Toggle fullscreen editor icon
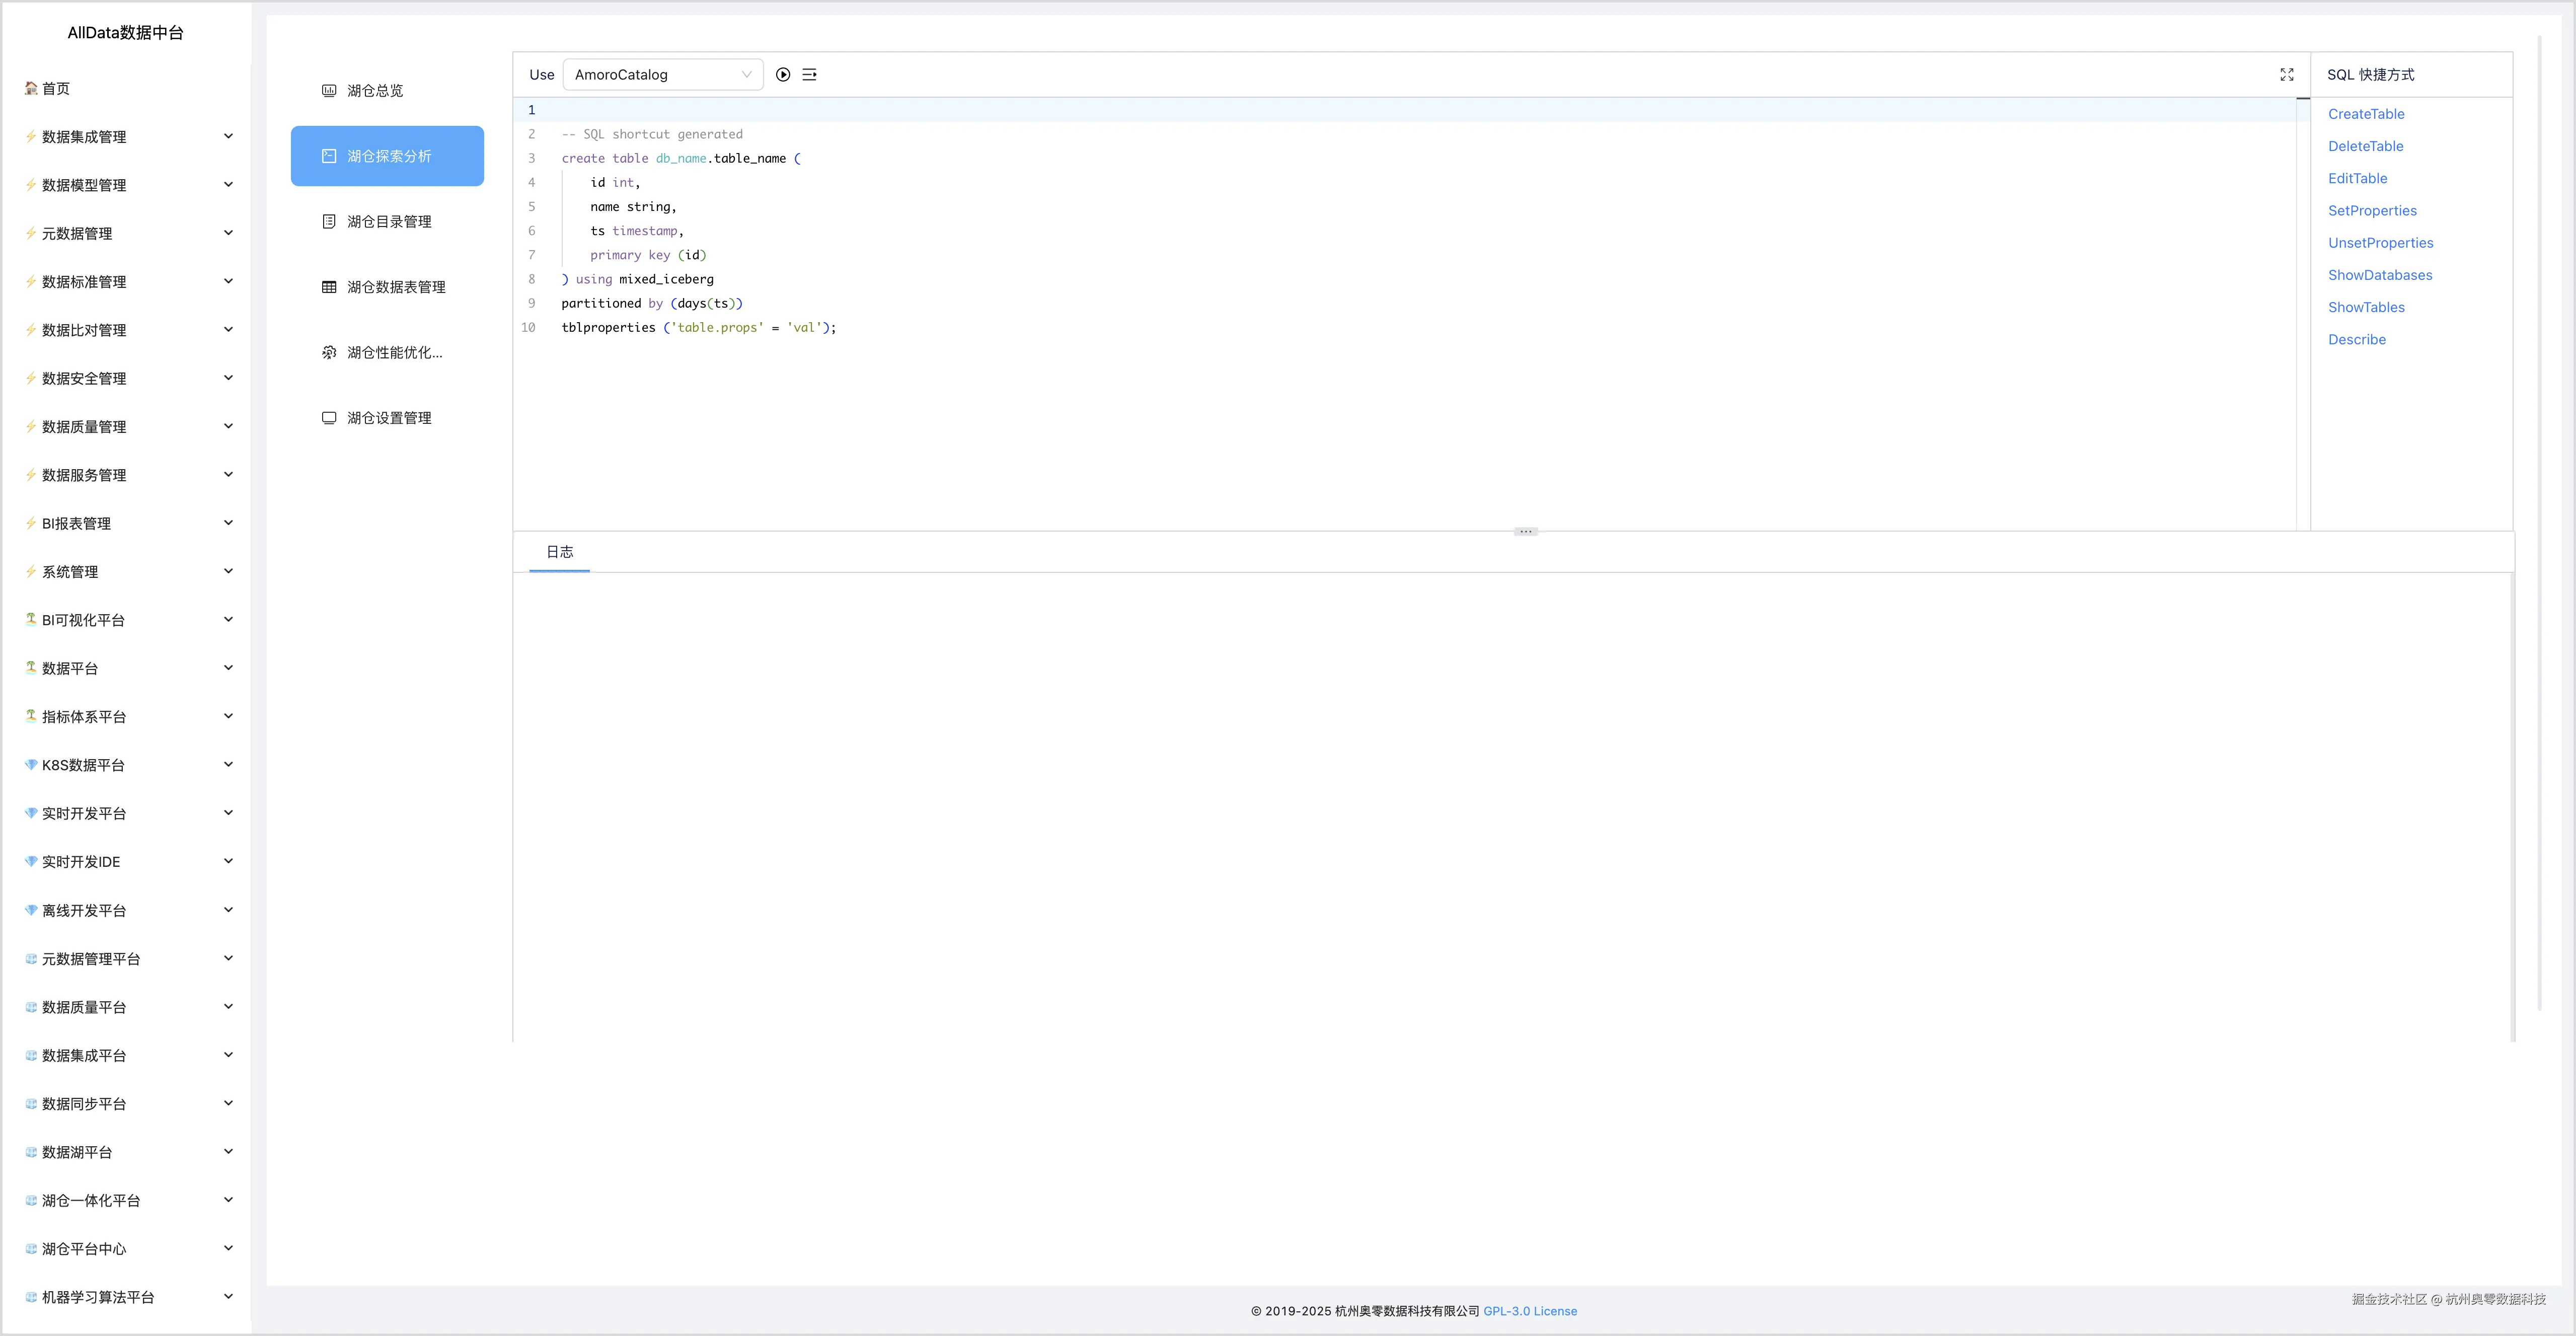Viewport: 2576px width, 1336px height. [2286, 75]
